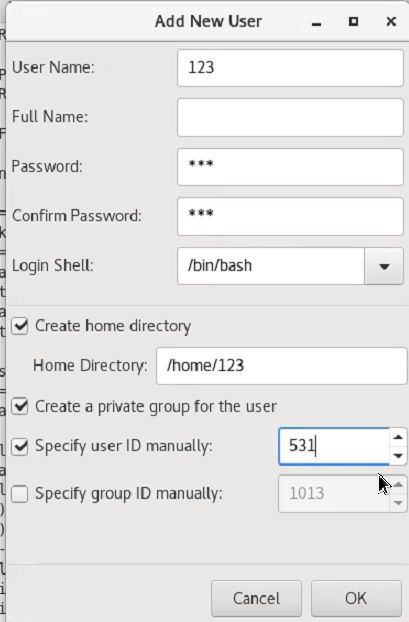Click the group ID 1013 field
The height and width of the screenshot is (622, 409).
click(x=334, y=494)
